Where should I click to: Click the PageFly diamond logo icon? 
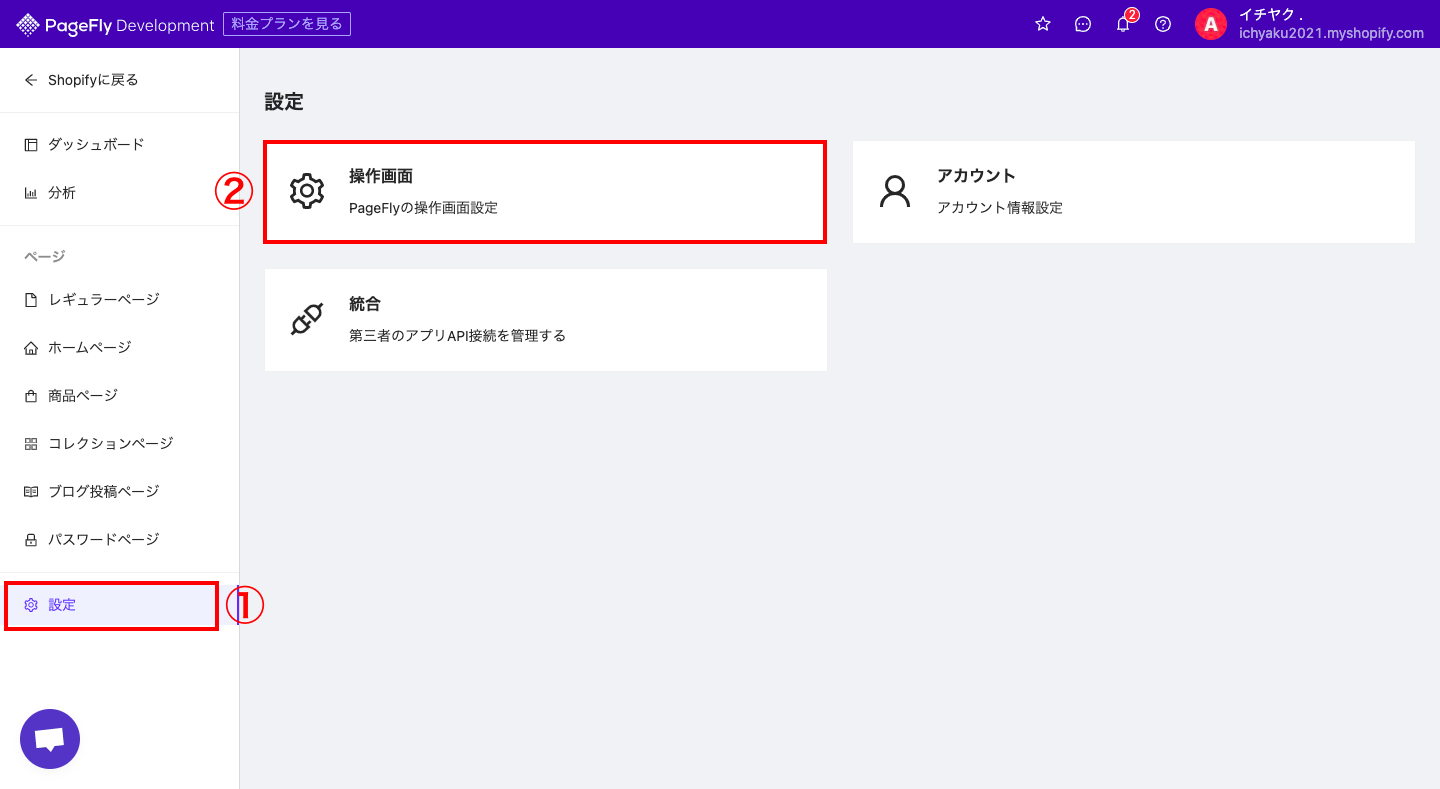[x=28, y=25]
